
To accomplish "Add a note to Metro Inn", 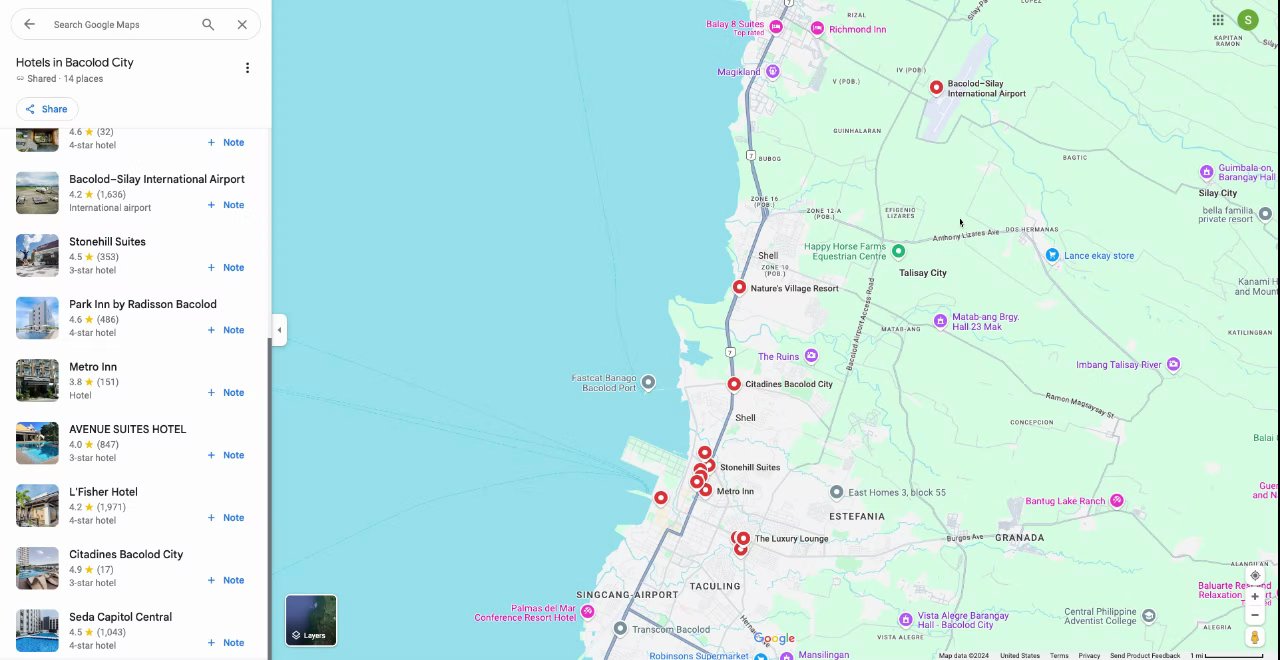I will [x=226, y=392].
